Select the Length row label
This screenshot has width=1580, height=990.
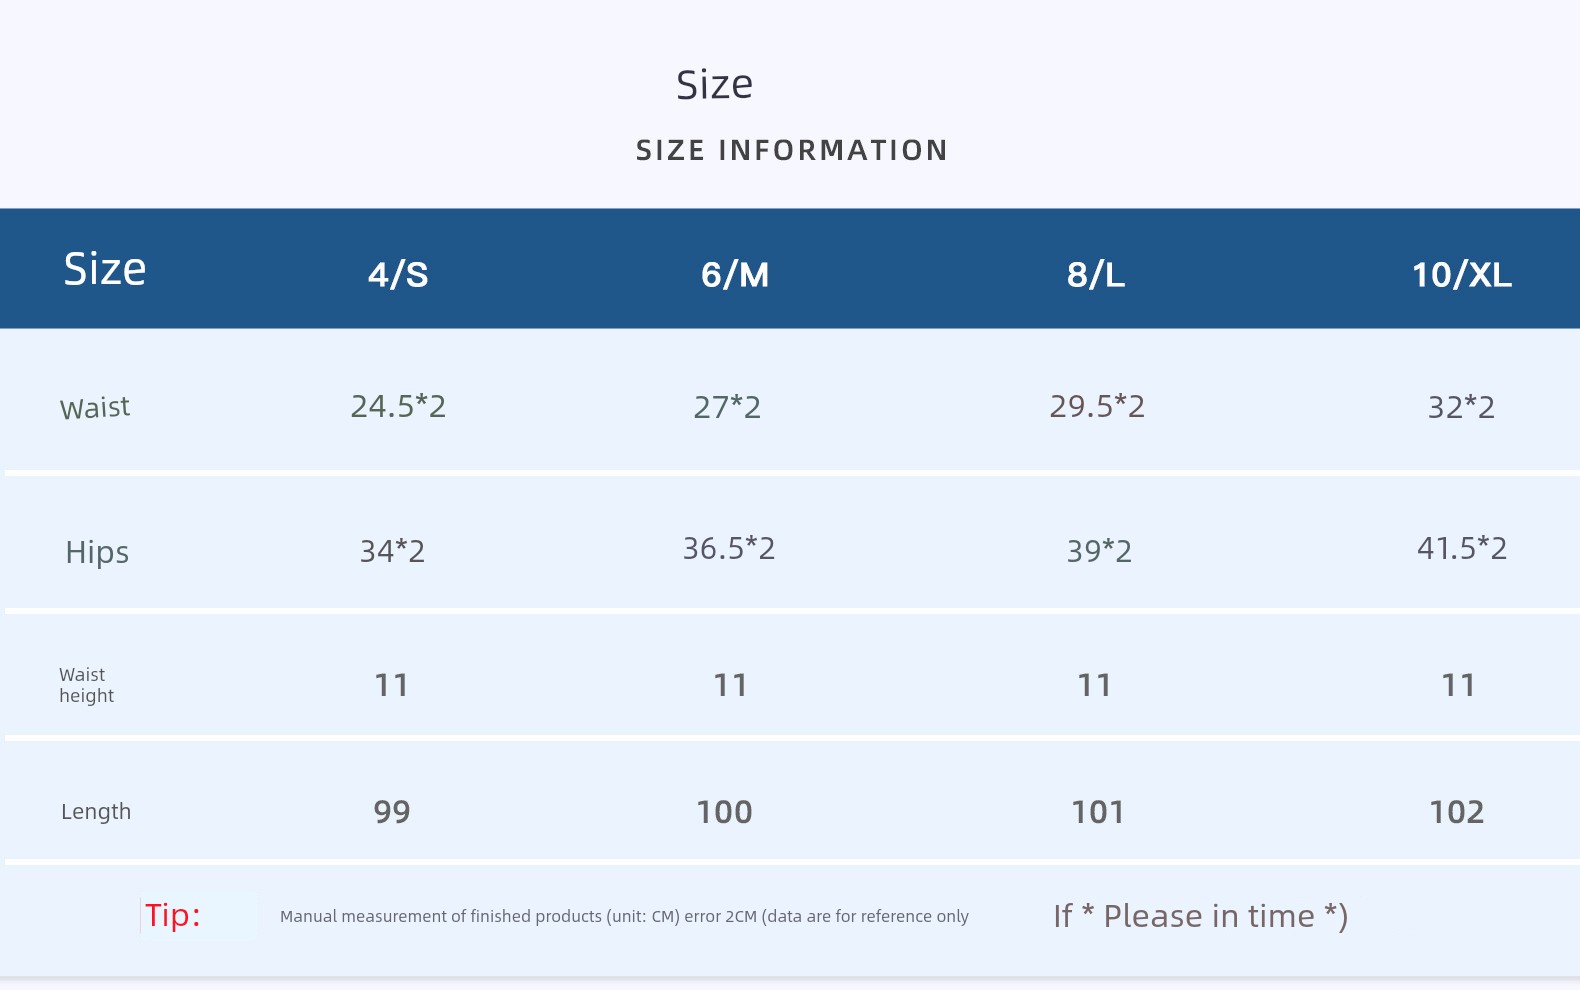point(96,811)
